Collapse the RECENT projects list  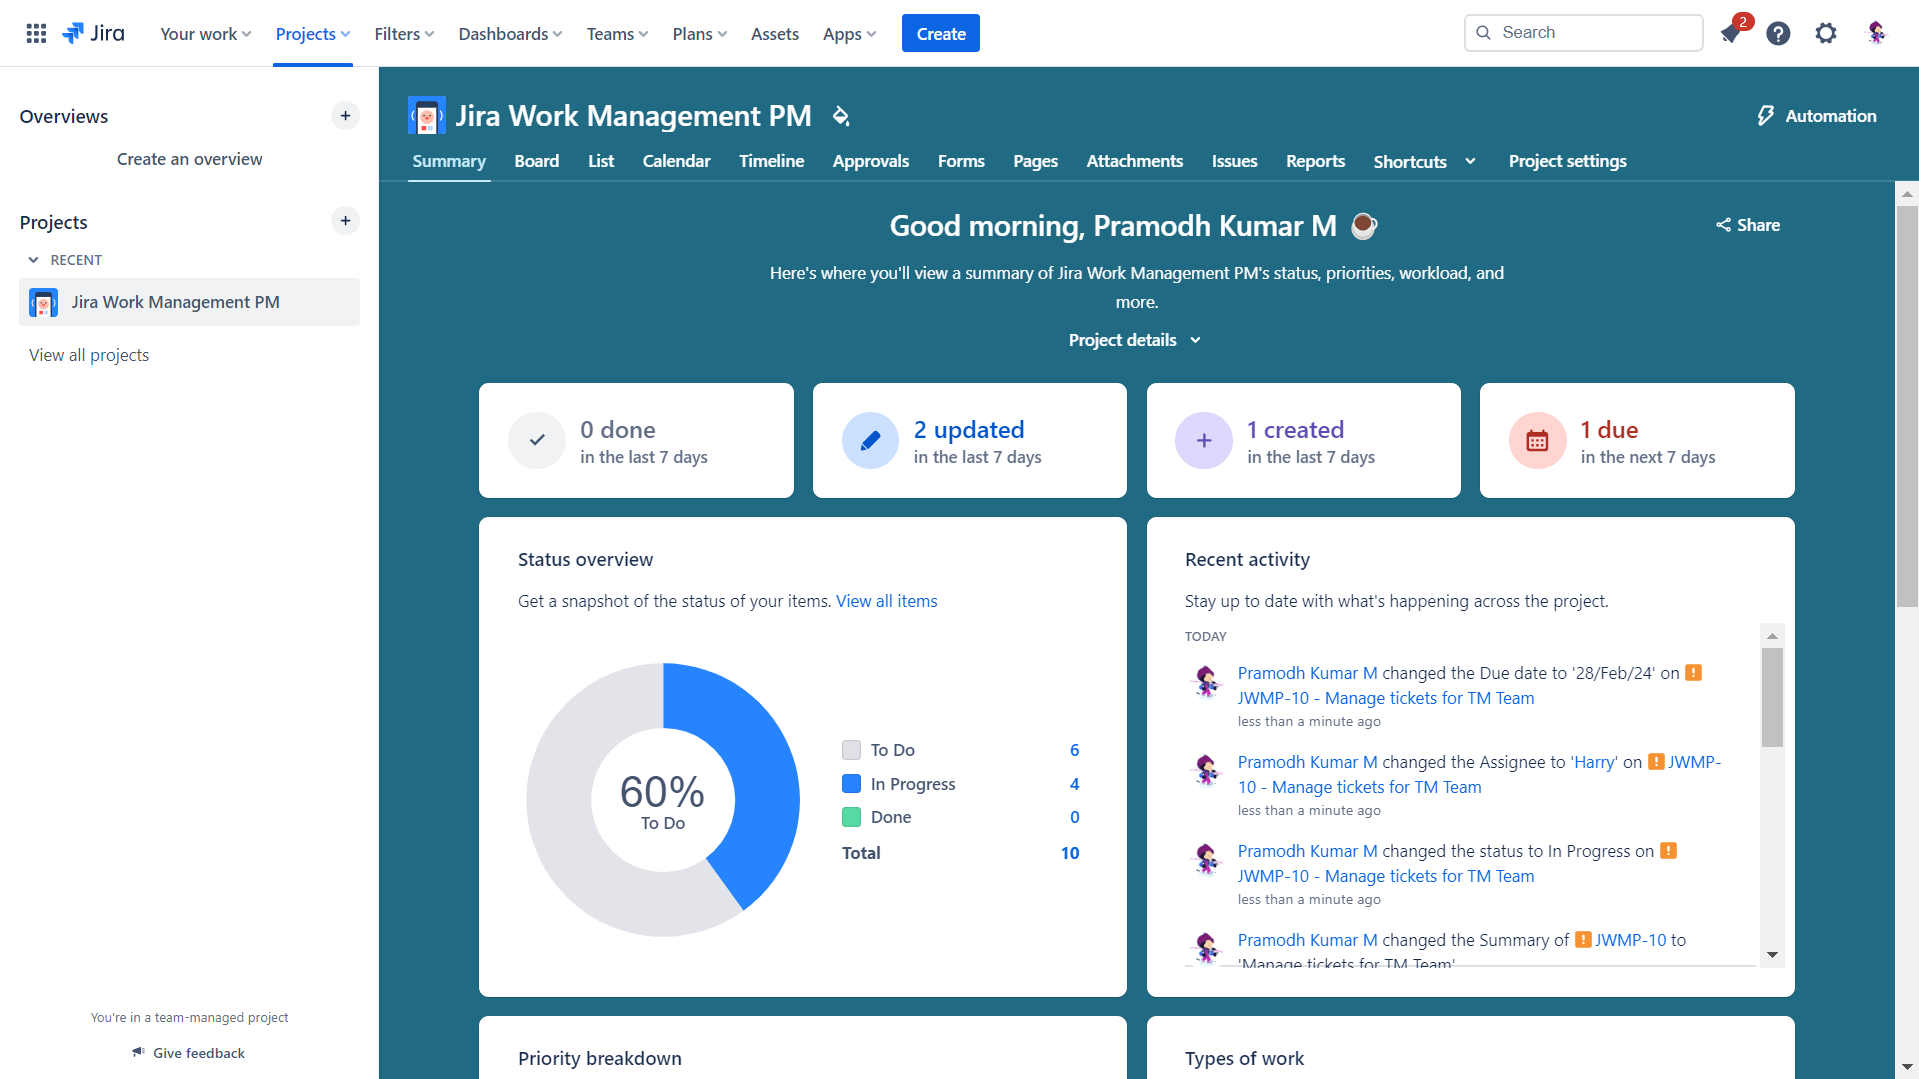33,260
